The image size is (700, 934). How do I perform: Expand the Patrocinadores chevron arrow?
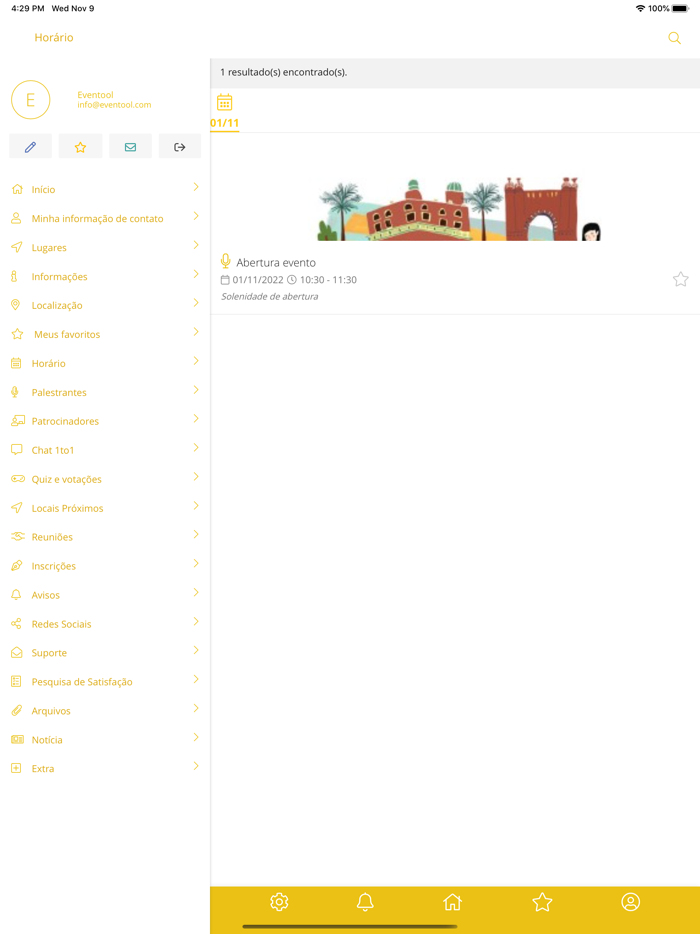pyautogui.click(x=196, y=419)
